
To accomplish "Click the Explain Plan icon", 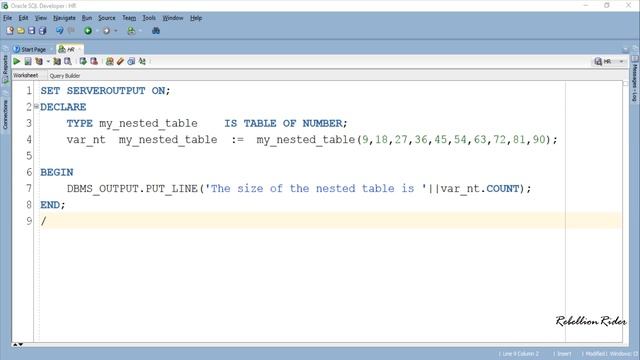I will pos(39,62).
